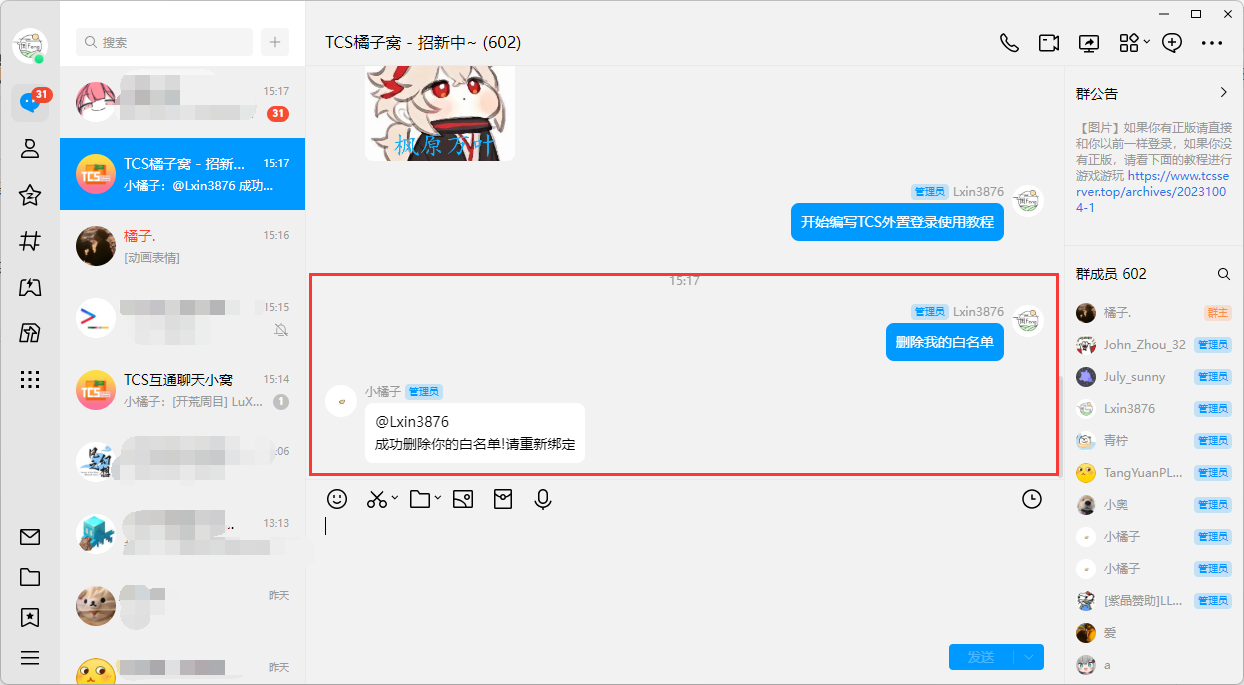
Task: Expand the group announcement panel chevron
Action: click(x=1223, y=93)
